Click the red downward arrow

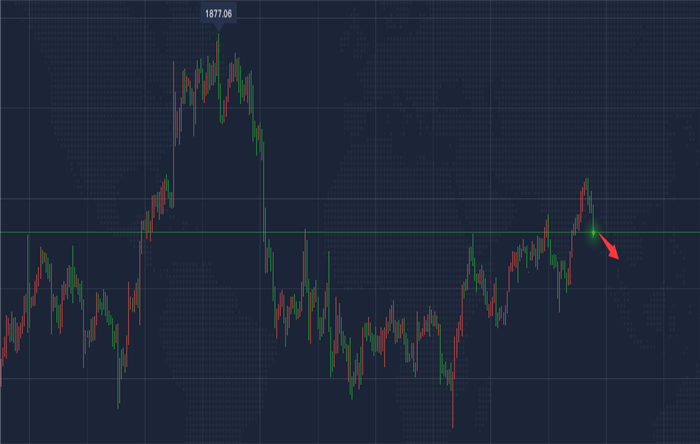(608, 246)
